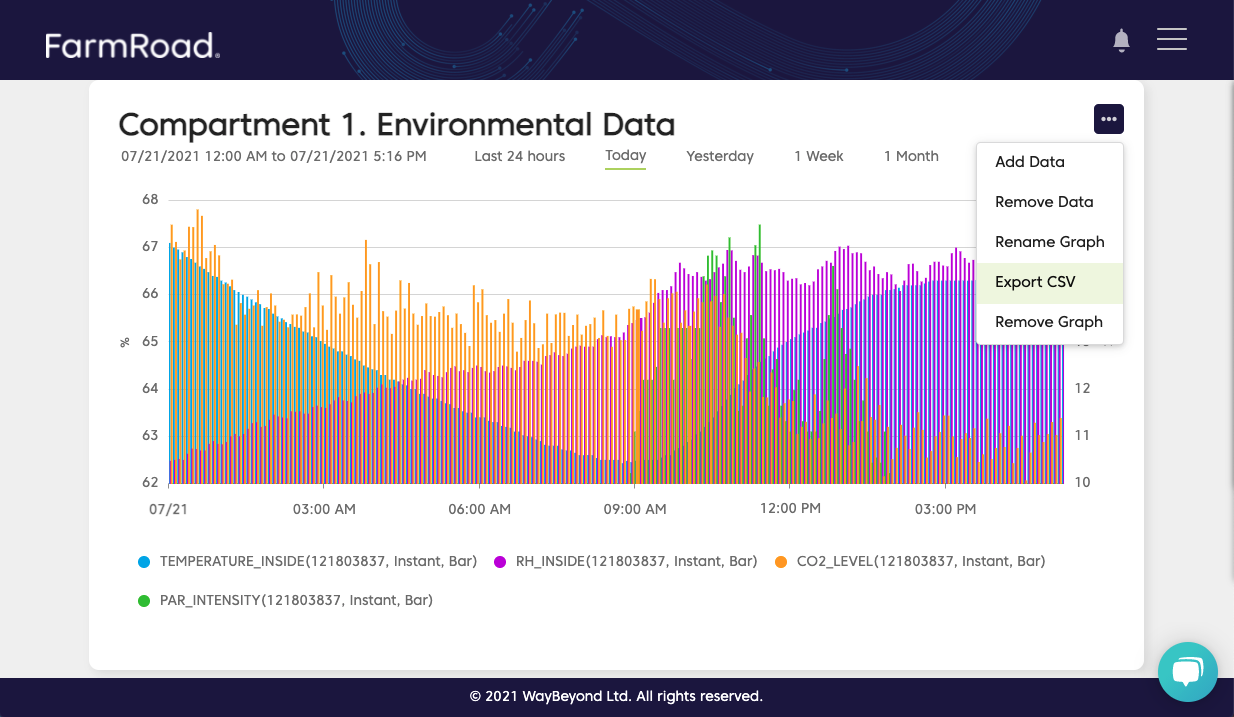The image size is (1234, 717).
Task: Choose Remove Graph menu entry
Action: [x=1050, y=322]
